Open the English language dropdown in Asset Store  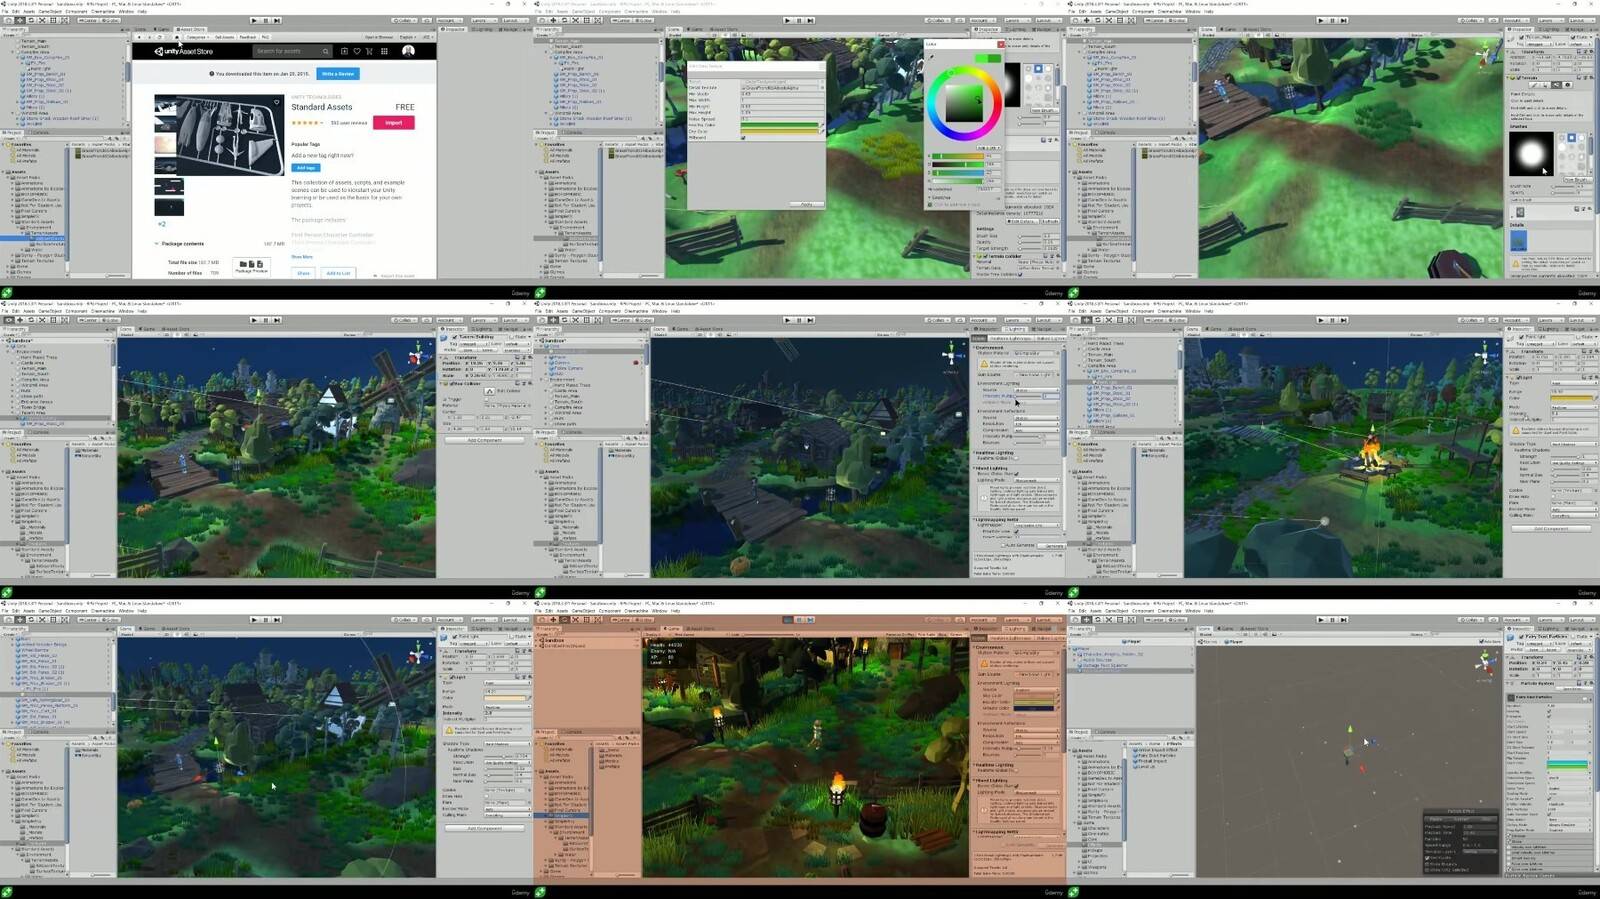point(407,37)
